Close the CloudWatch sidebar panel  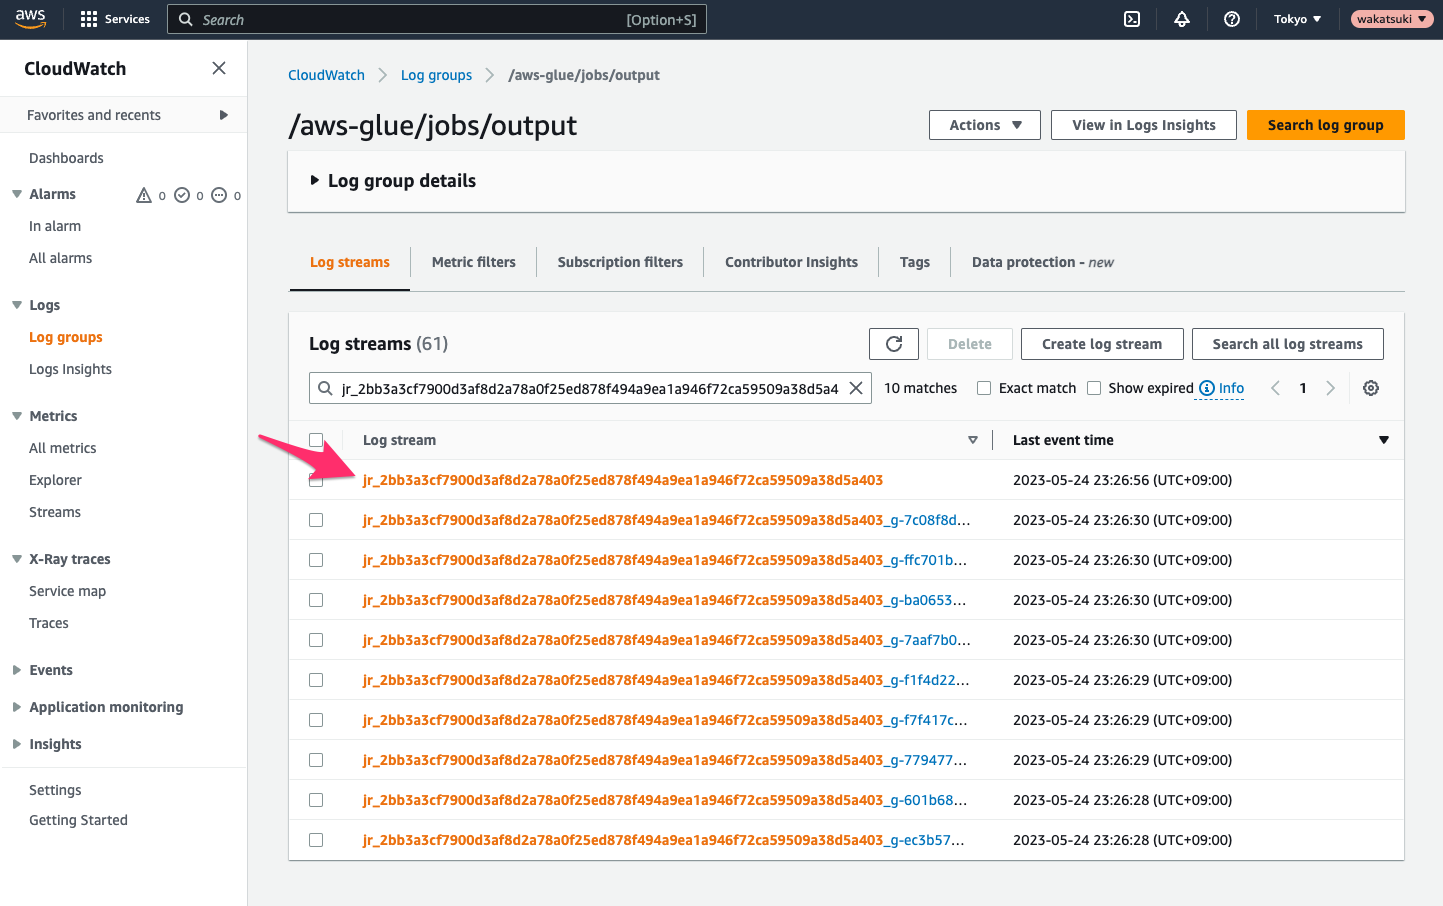pyautogui.click(x=219, y=68)
